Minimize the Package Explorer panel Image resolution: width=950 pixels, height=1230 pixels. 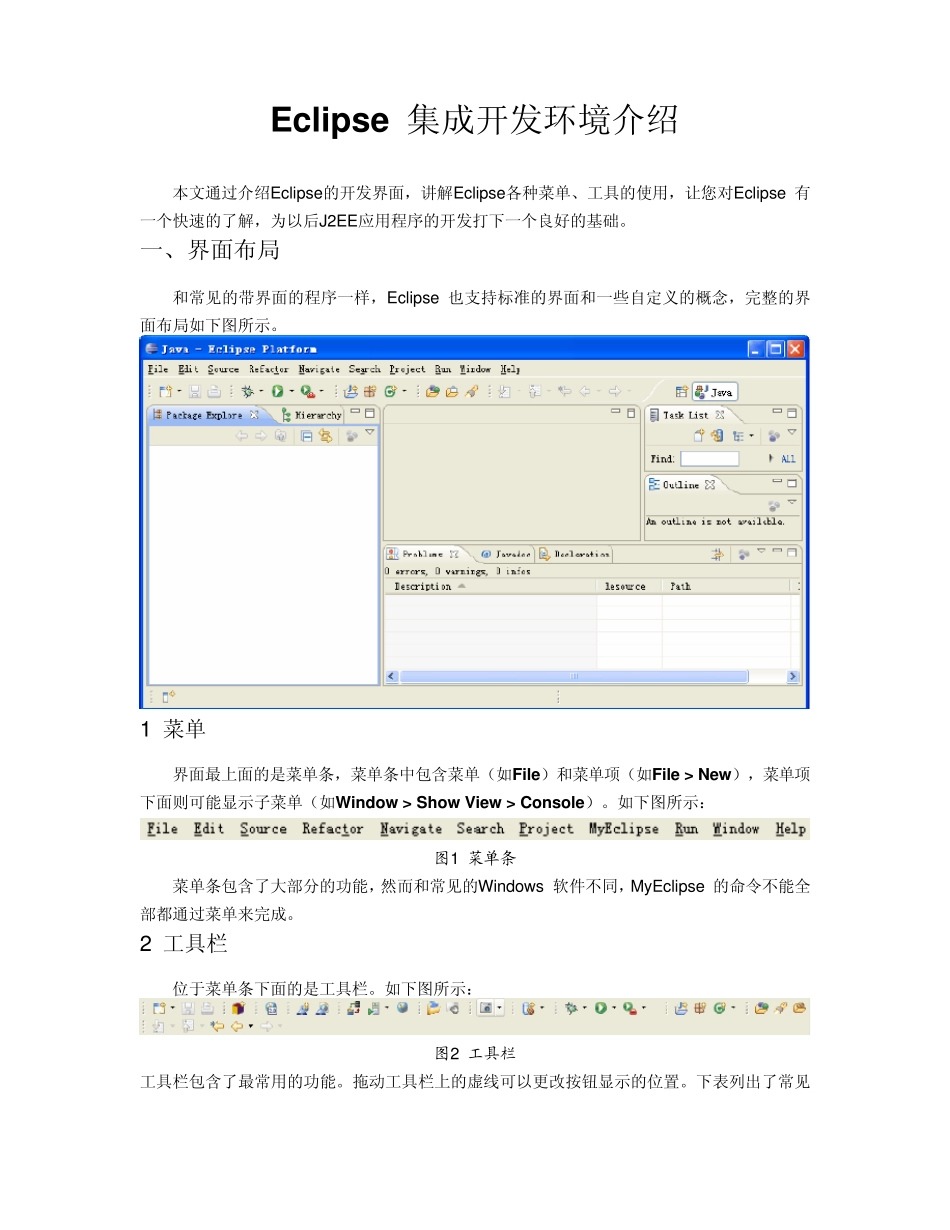(355, 412)
